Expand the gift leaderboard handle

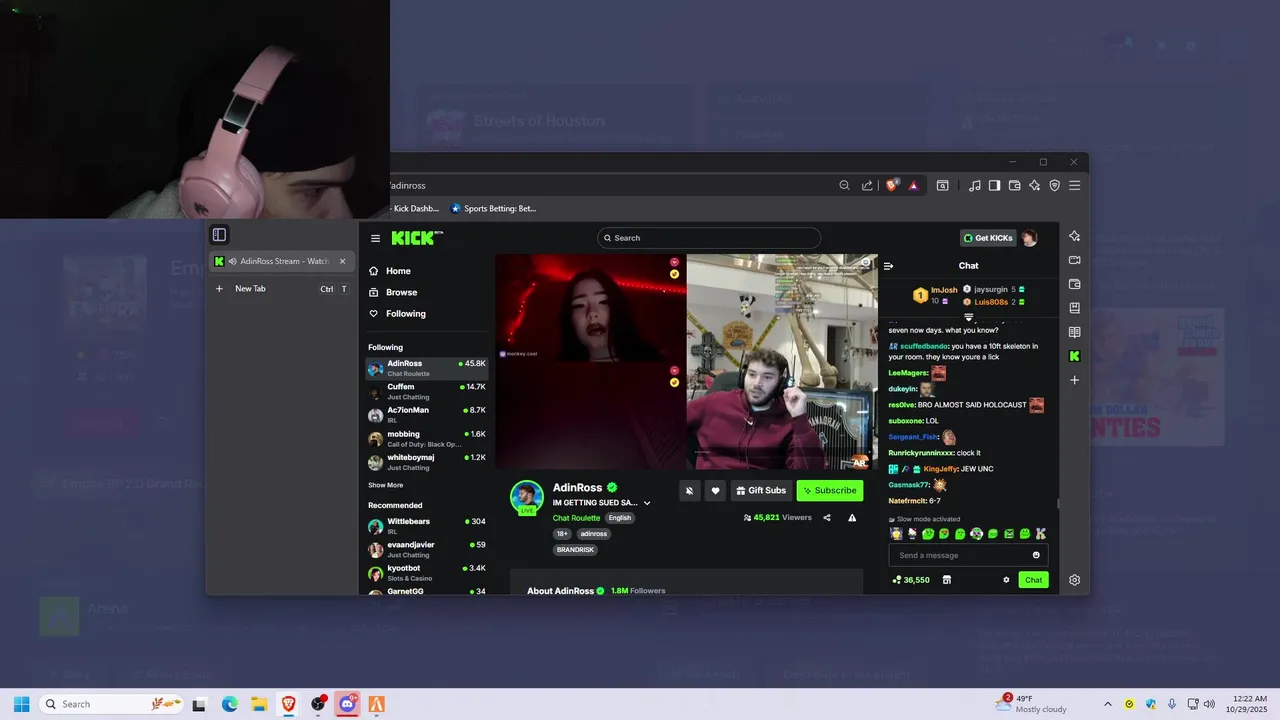[968, 317]
